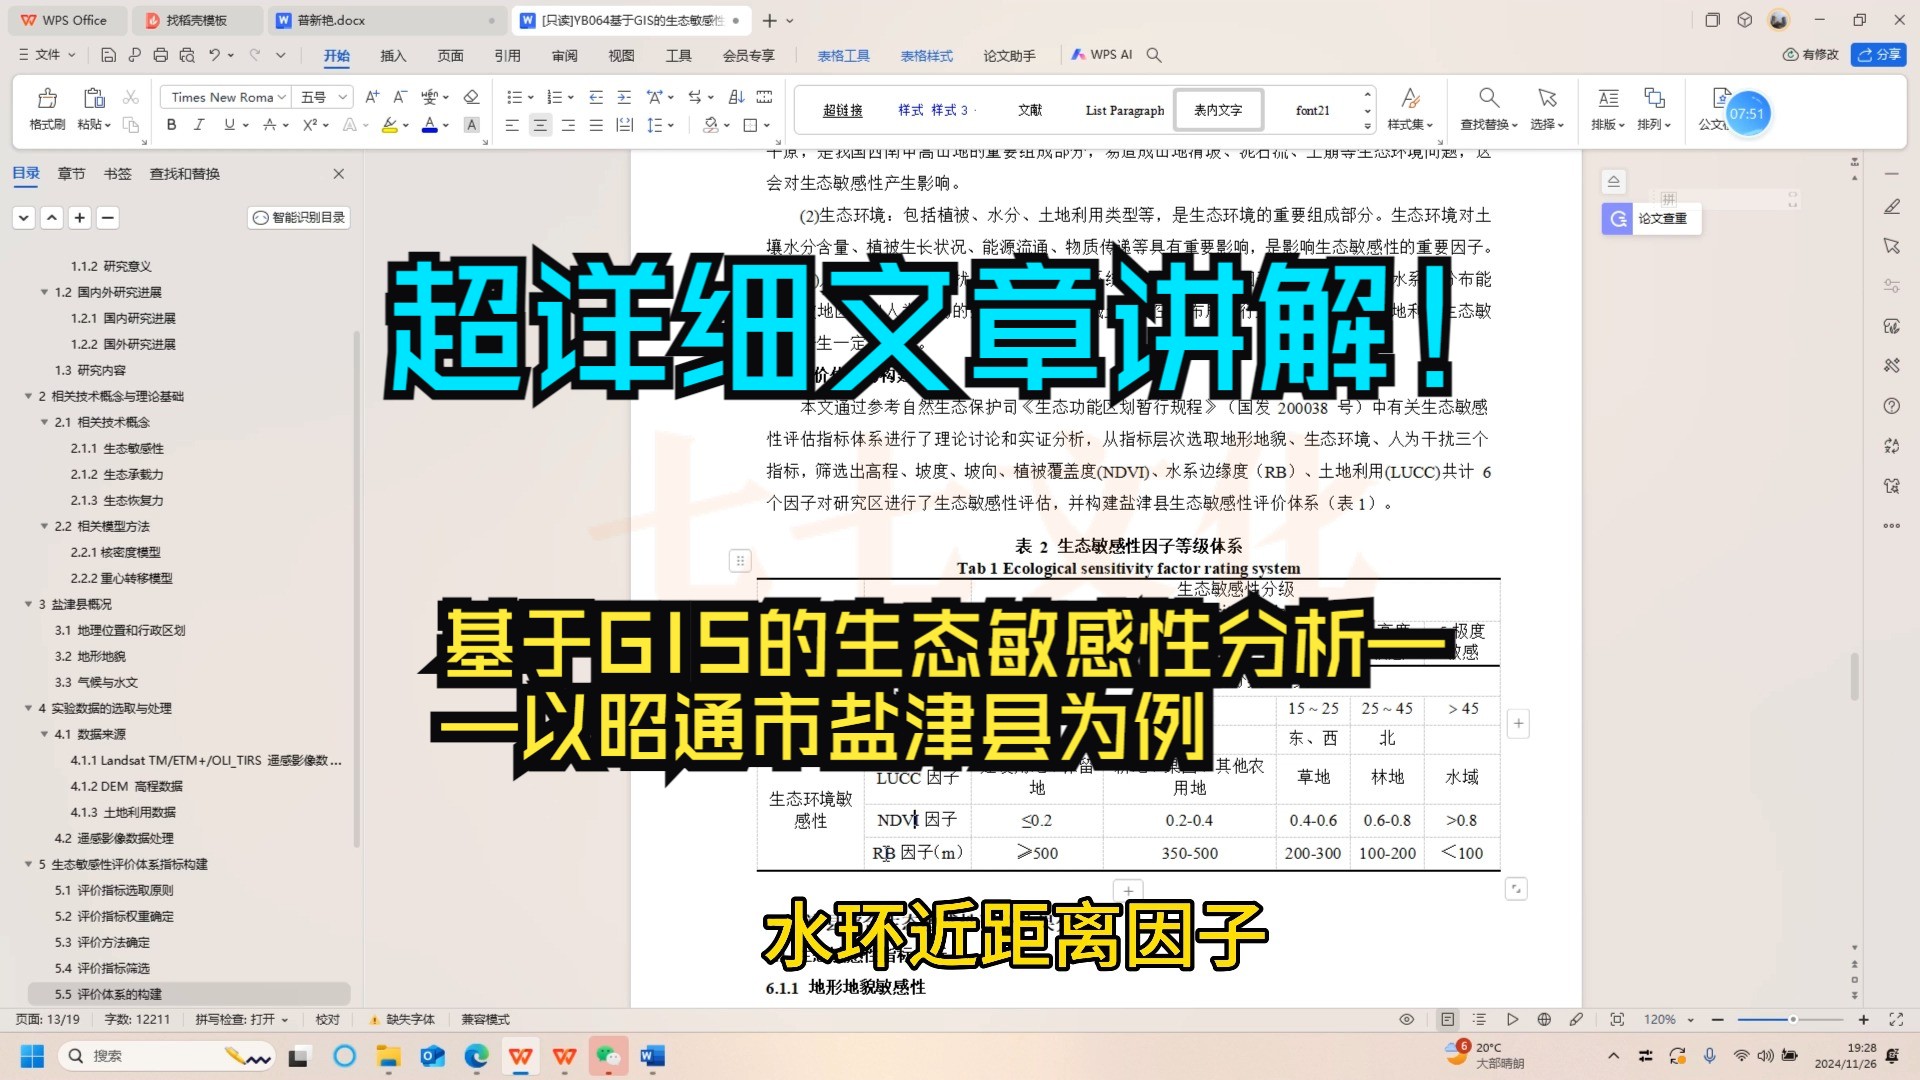The image size is (1920, 1080).
Task: Open the 审阅 (Review) ribbon tab
Action: coord(564,55)
